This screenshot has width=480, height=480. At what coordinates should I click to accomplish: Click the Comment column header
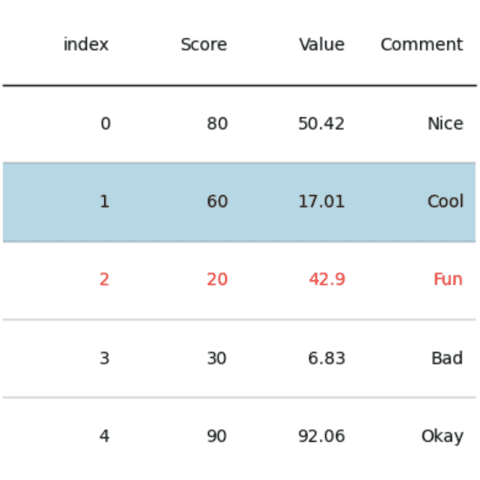tap(422, 44)
